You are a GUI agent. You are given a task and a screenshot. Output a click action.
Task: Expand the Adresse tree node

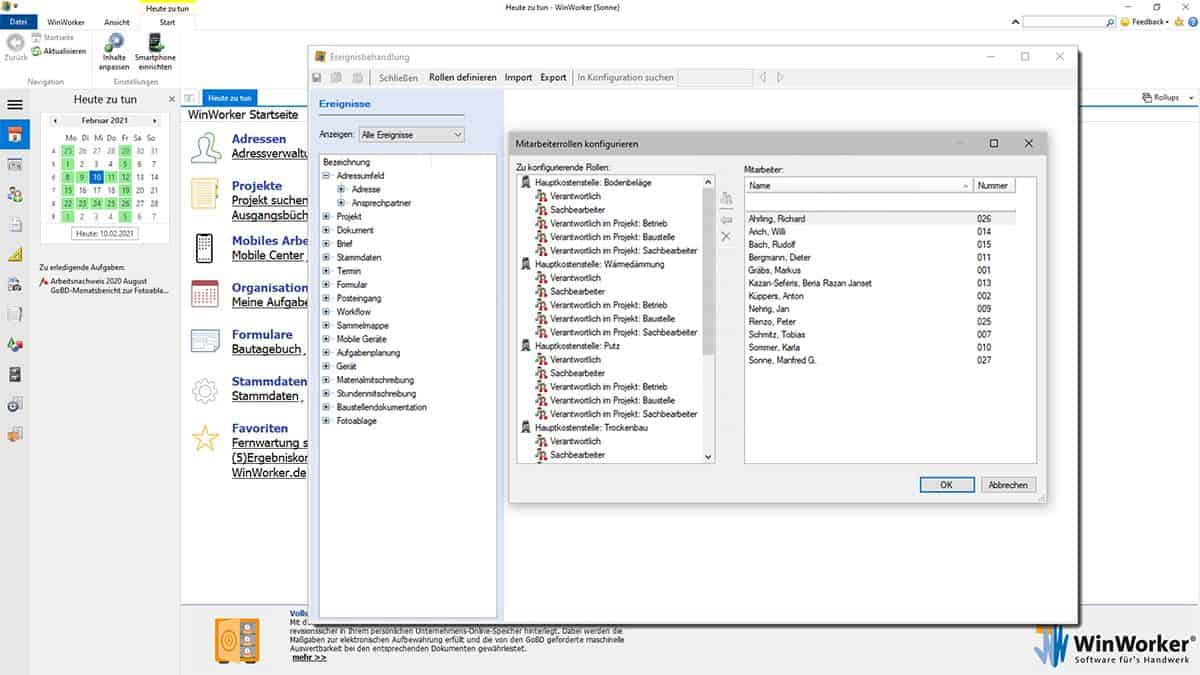(342, 189)
